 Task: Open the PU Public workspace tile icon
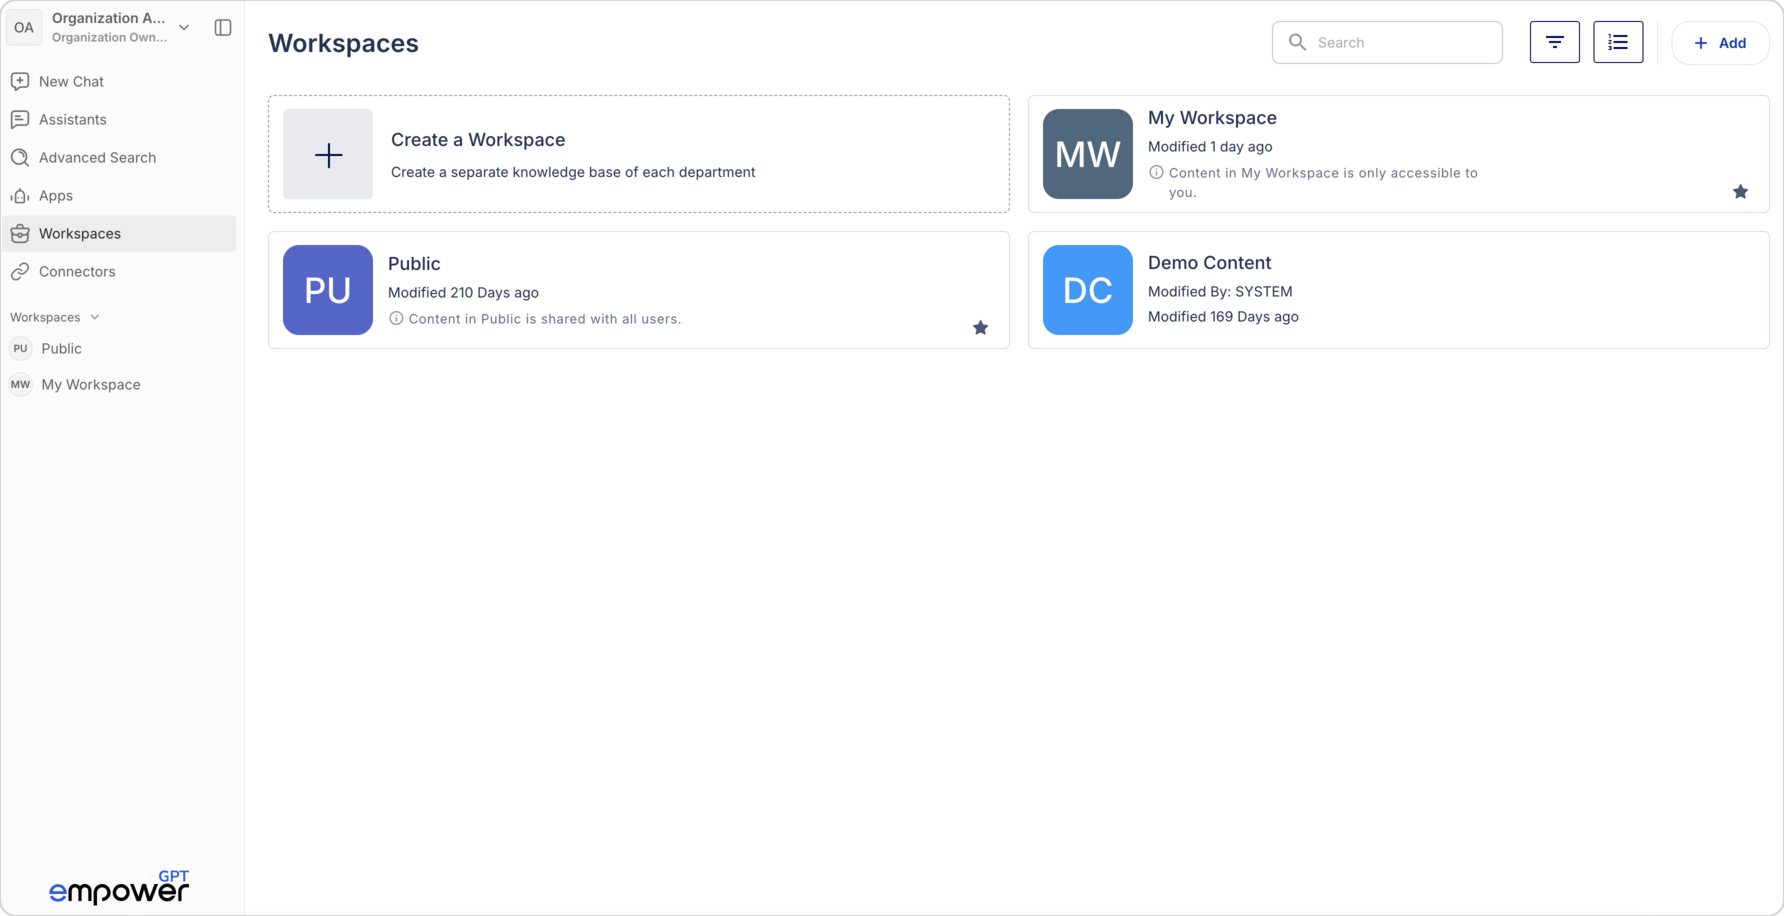[328, 290]
